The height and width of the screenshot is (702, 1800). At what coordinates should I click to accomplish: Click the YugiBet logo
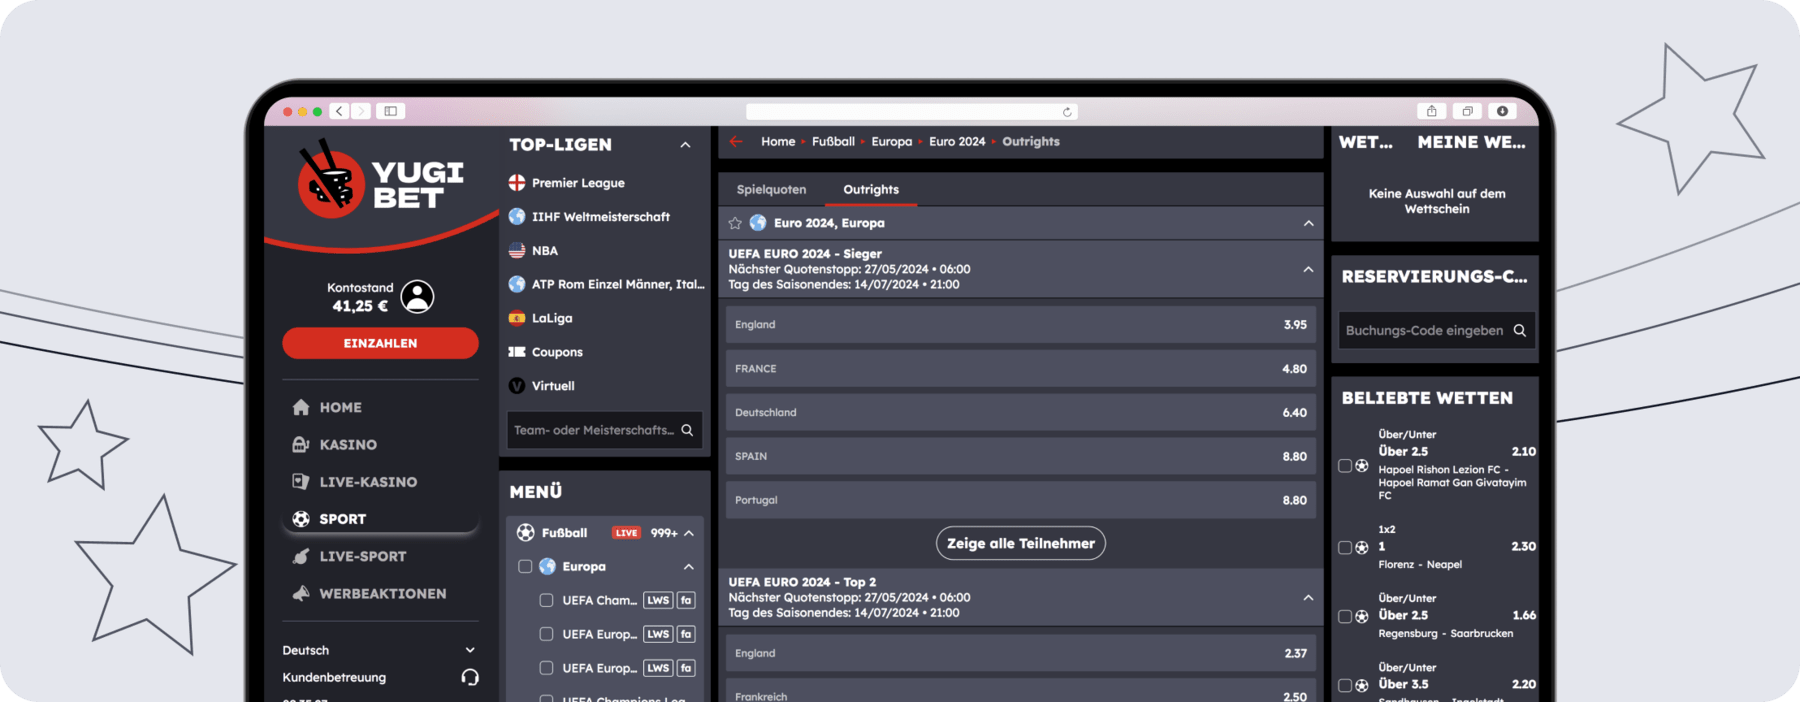(x=381, y=181)
